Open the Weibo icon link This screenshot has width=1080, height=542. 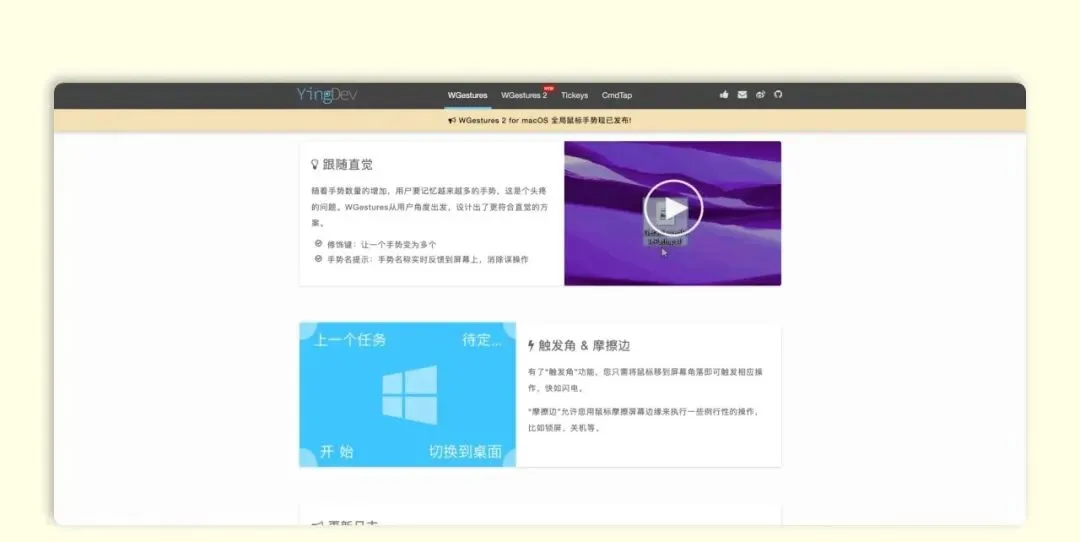pyautogui.click(x=760, y=94)
